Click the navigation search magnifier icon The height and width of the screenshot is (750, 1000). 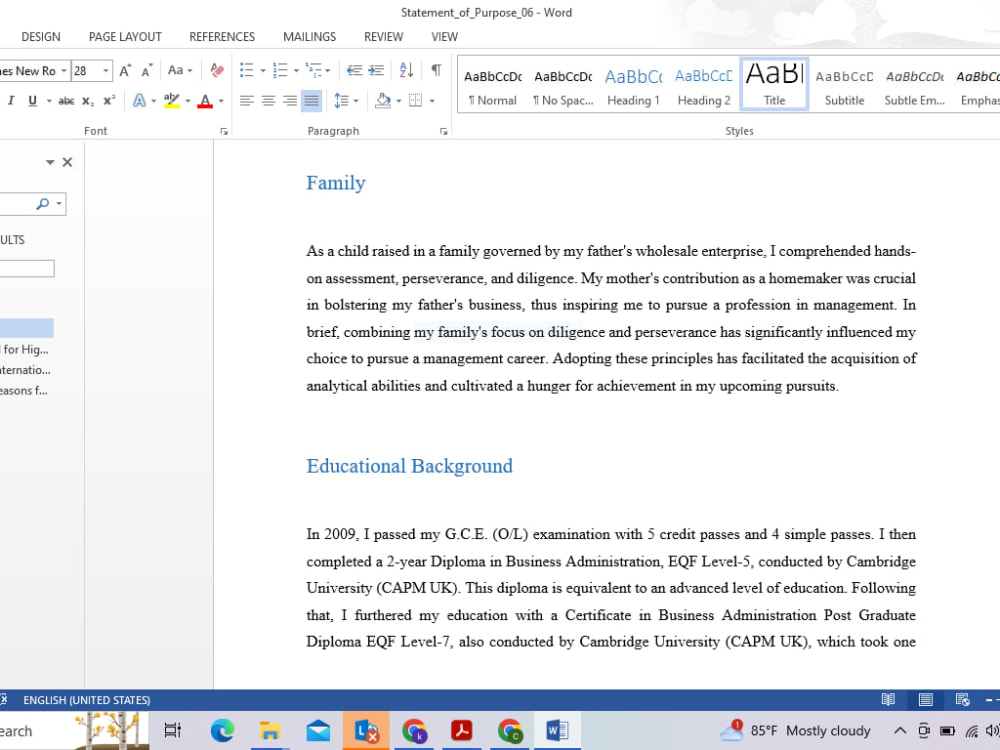[x=42, y=204]
